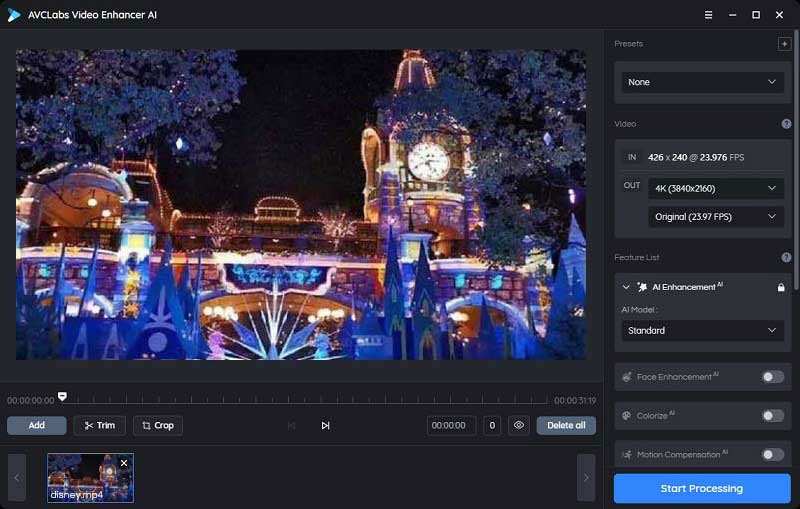Click the AI Model label
Viewport: 800px width, 509px height.
[x=639, y=310]
